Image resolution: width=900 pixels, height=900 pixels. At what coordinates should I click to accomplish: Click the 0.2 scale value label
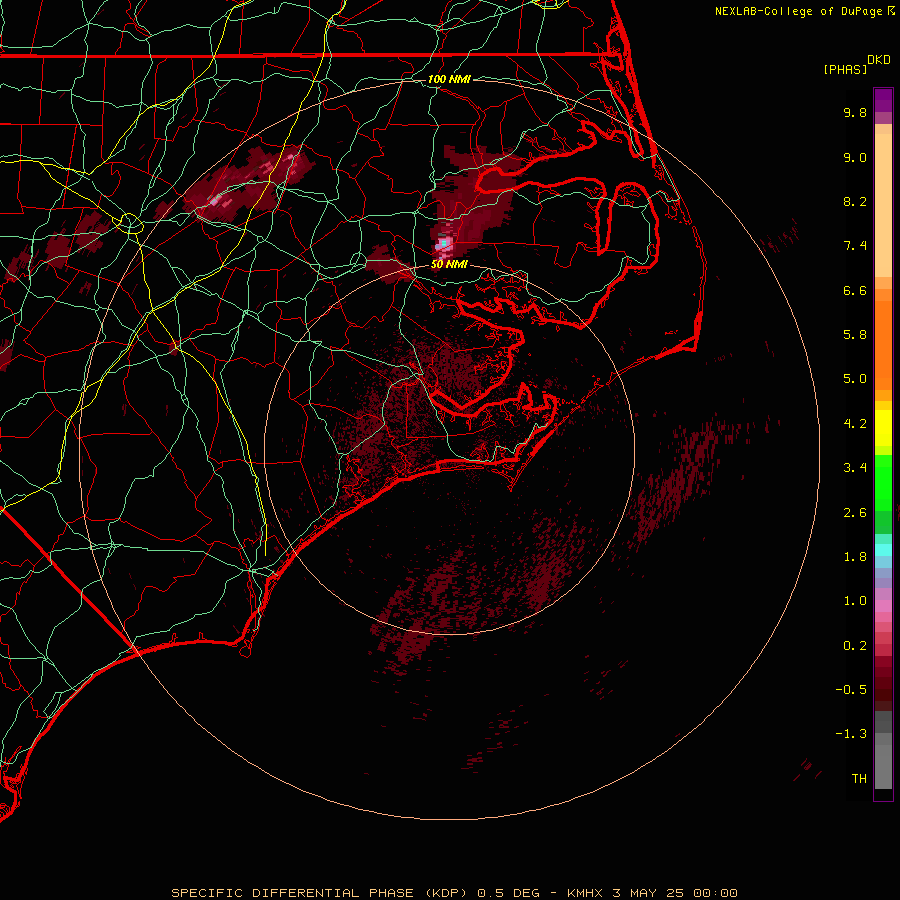coord(855,646)
